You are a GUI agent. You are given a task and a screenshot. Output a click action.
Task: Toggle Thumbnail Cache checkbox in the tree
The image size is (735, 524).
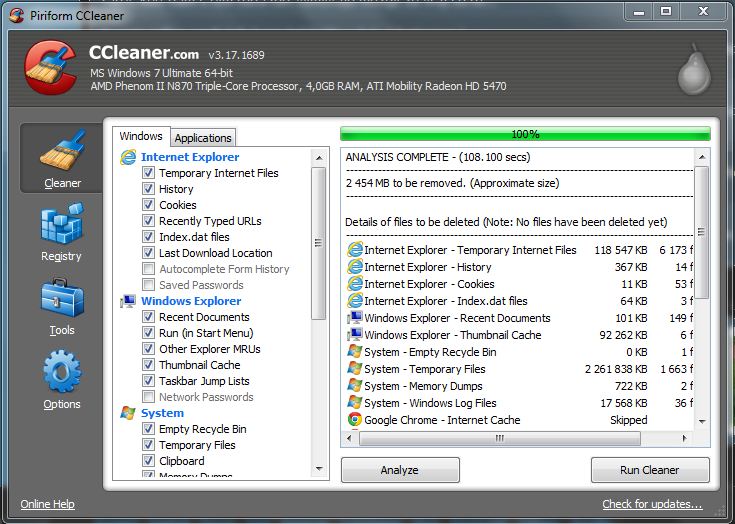point(148,365)
